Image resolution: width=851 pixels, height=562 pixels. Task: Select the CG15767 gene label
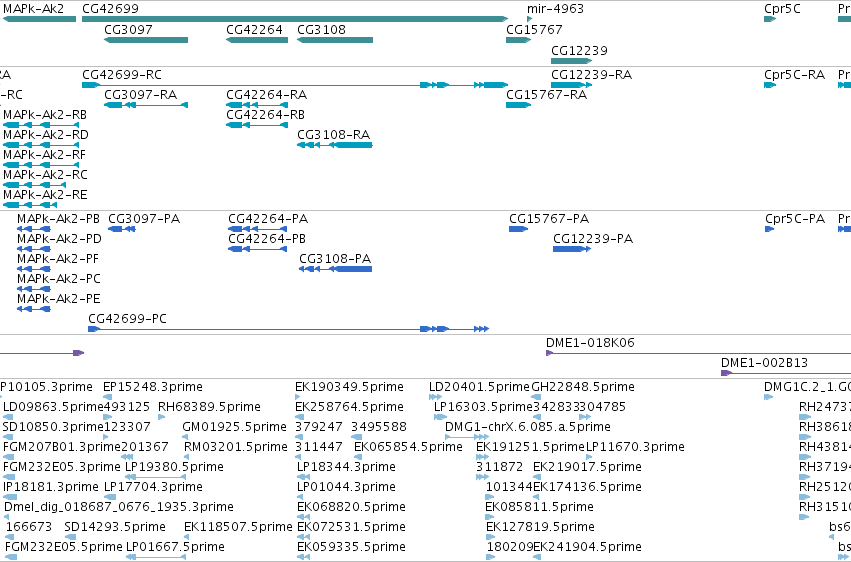[x=534, y=29]
